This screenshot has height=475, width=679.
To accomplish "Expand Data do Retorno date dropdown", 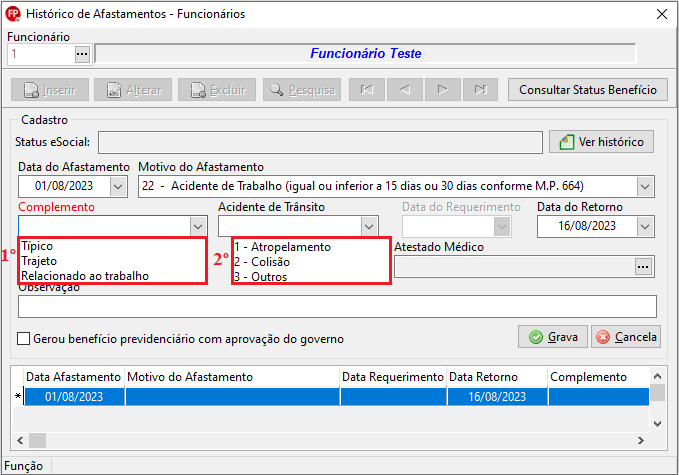I will 645,226.
